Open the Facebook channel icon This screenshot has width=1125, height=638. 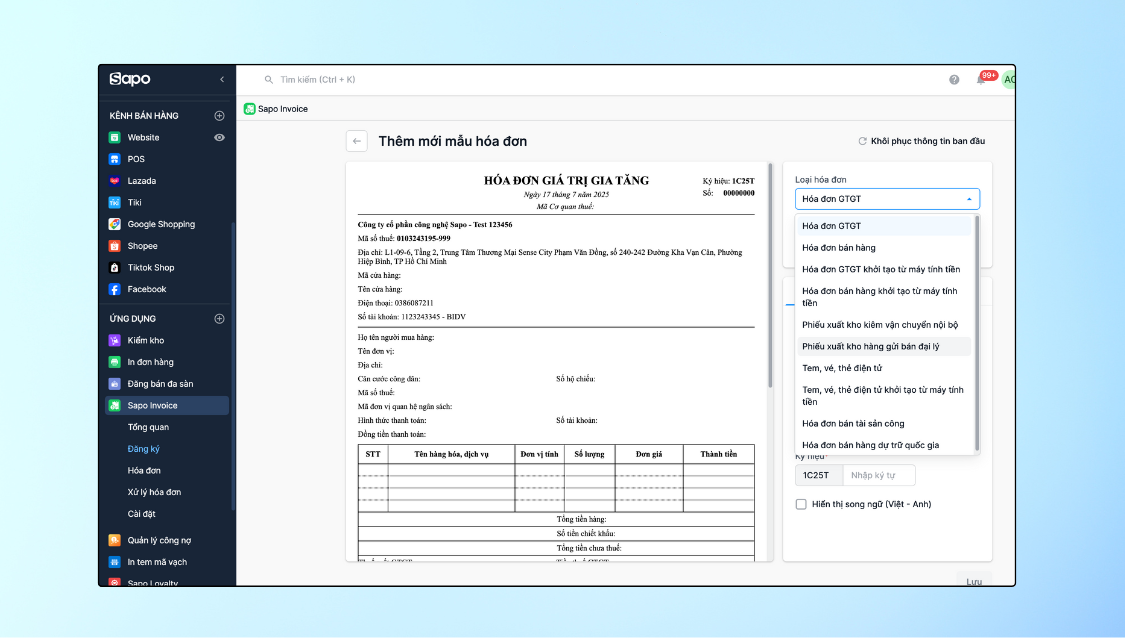point(114,289)
